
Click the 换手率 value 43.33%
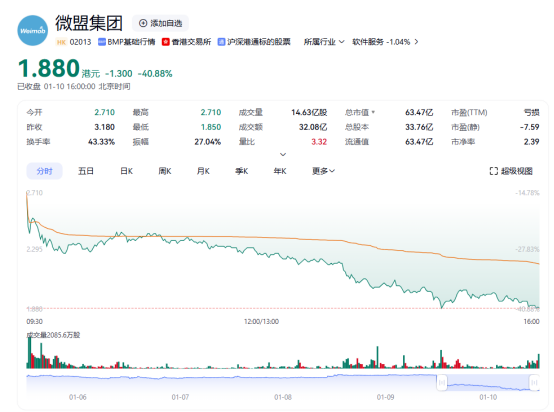tap(101, 142)
